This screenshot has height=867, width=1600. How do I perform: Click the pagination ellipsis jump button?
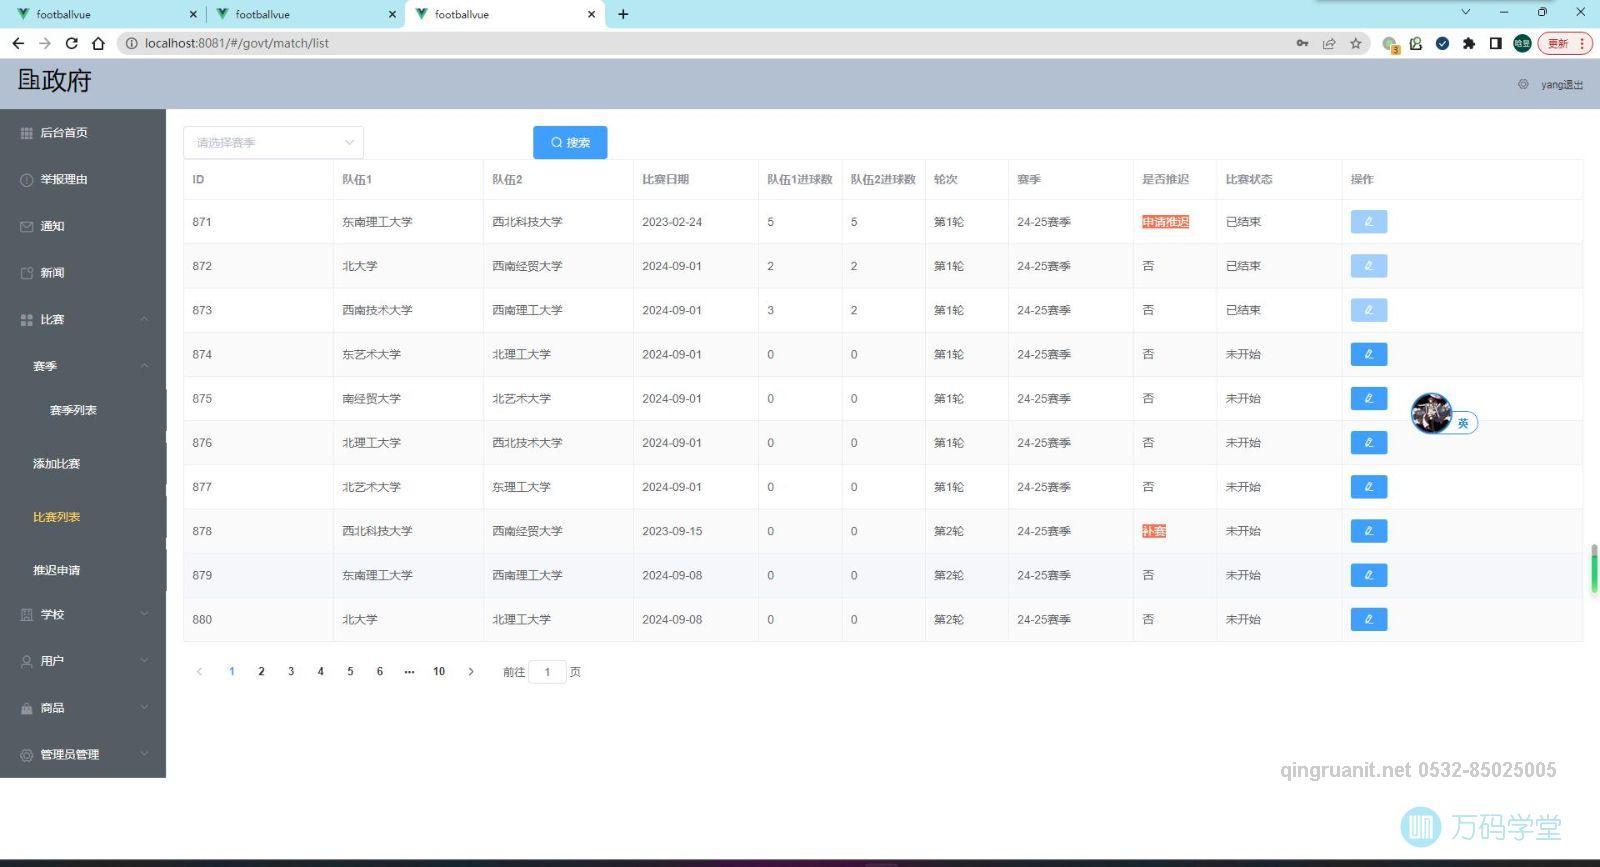click(409, 672)
